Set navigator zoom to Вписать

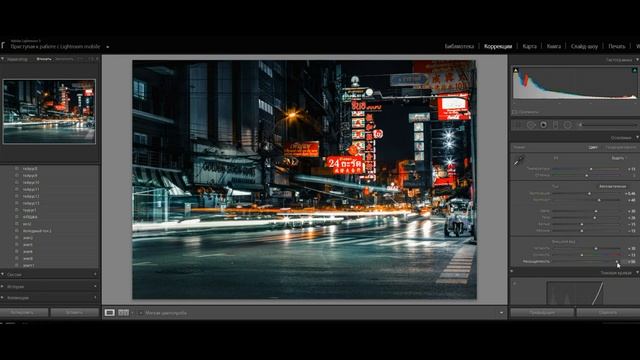click(x=44, y=59)
